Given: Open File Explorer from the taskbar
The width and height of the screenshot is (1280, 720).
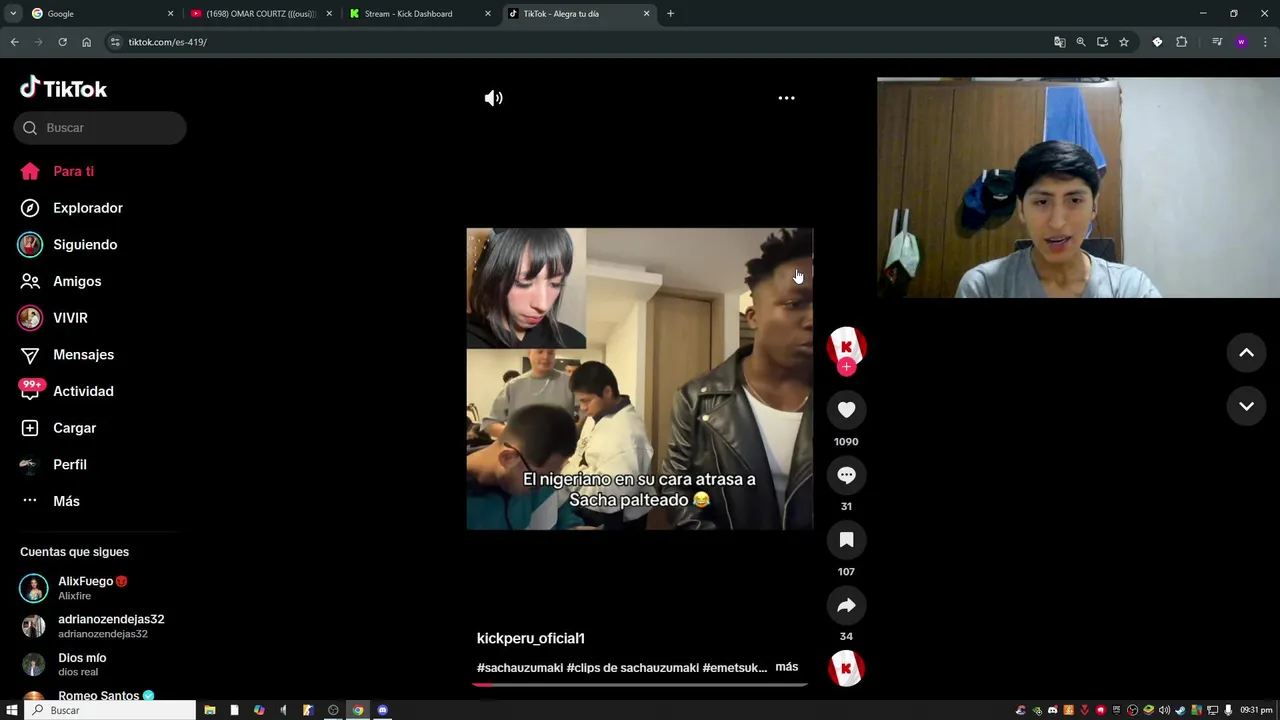Looking at the screenshot, I should pos(210,710).
